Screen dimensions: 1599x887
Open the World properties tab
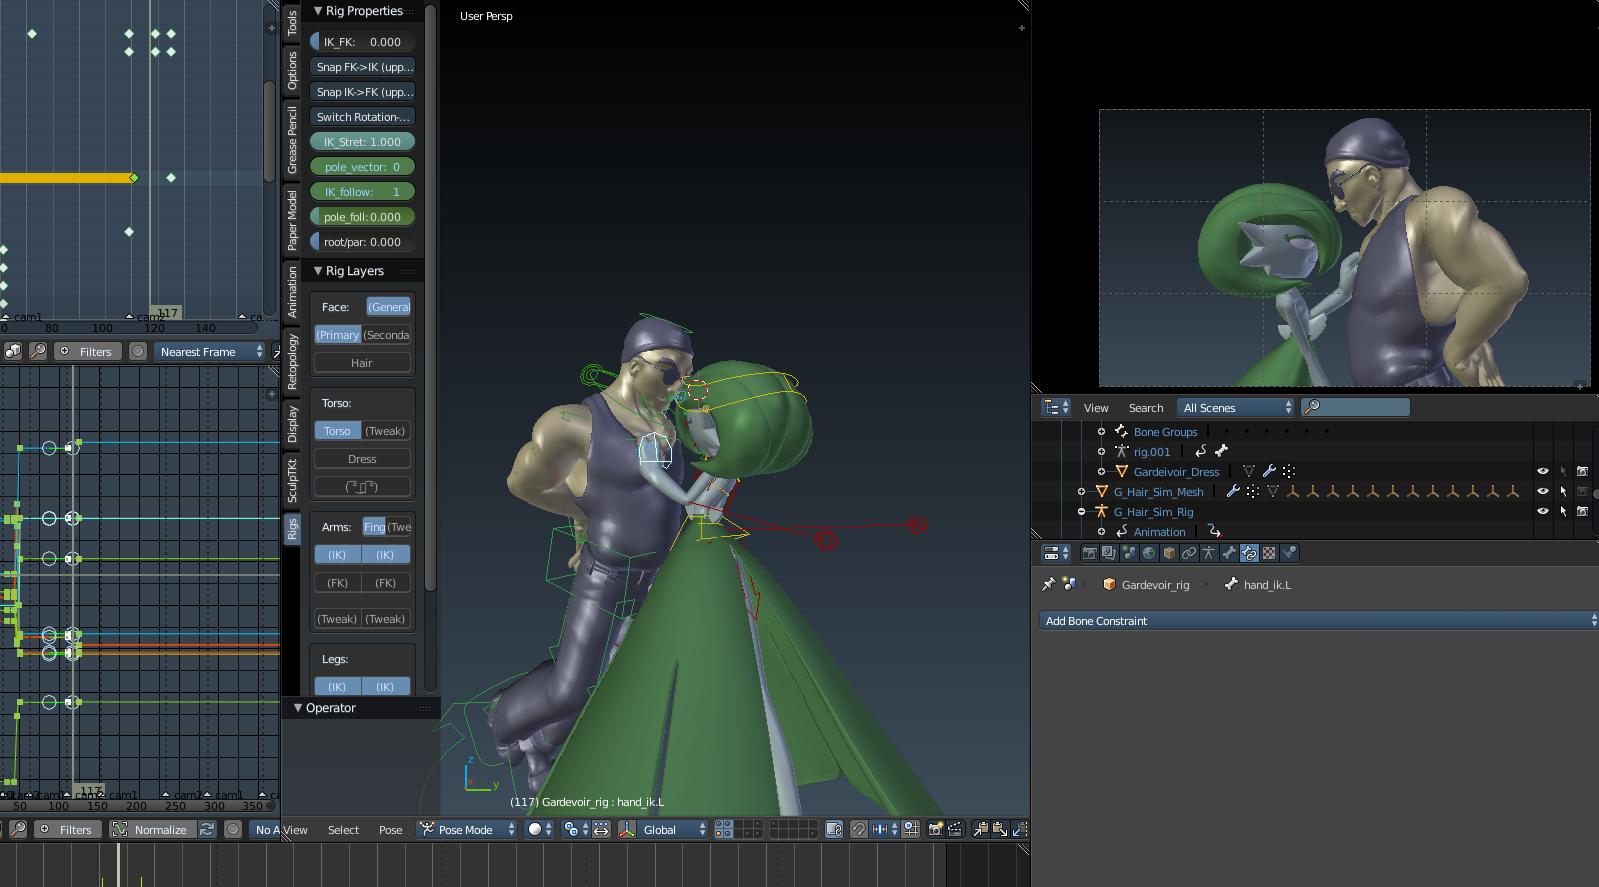pos(1149,553)
